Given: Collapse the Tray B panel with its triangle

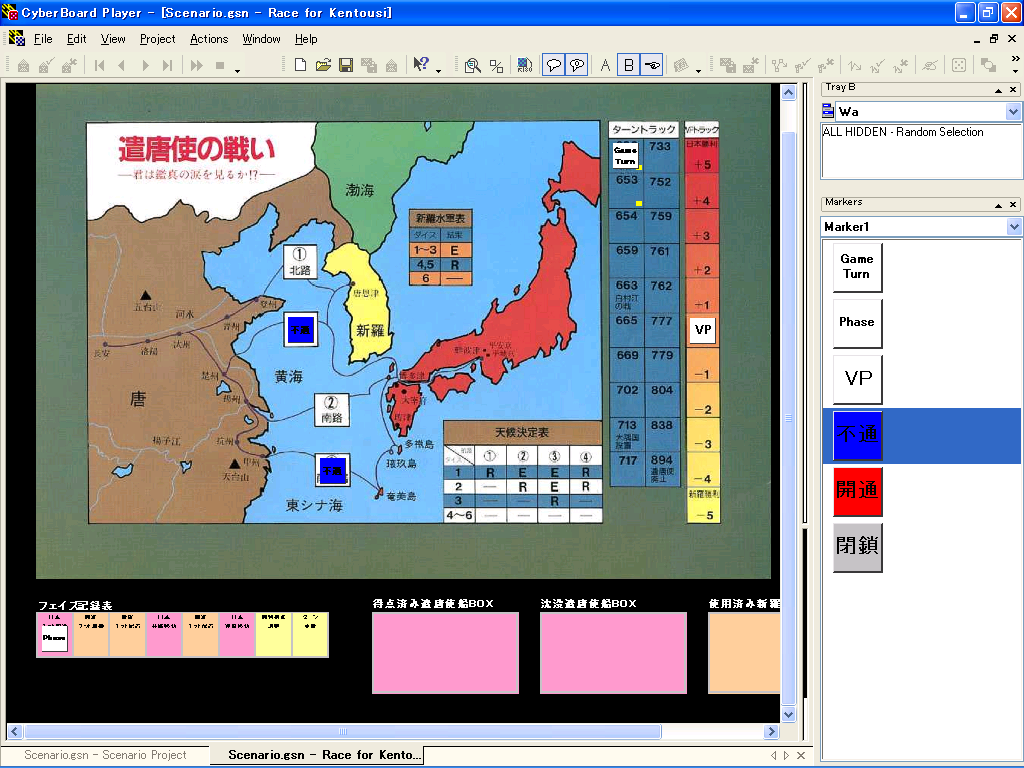Looking at the screenshot, I should 998,90.
